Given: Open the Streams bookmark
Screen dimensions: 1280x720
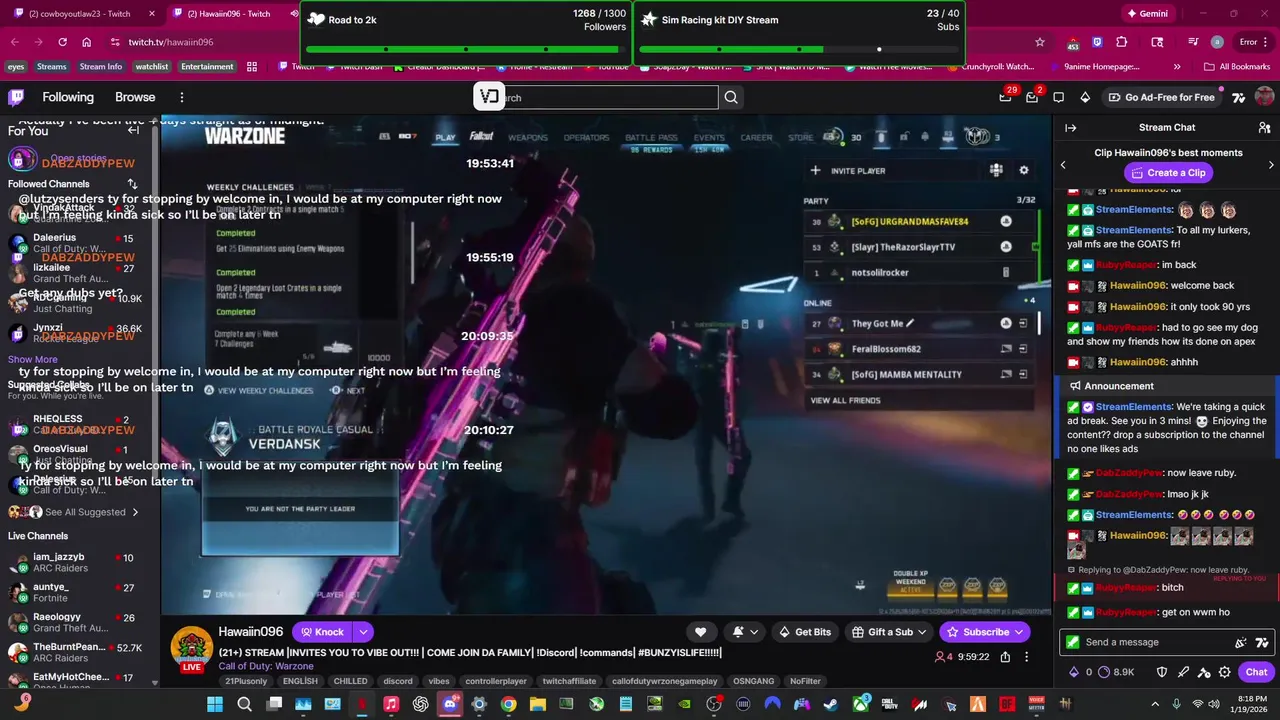Looking at the screenshot, I should (x=51, y=67).
